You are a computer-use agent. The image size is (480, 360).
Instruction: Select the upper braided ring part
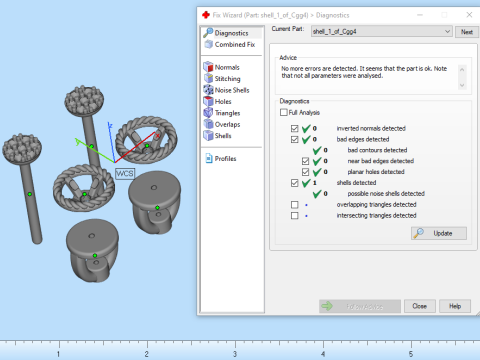(x=147, y=139)
